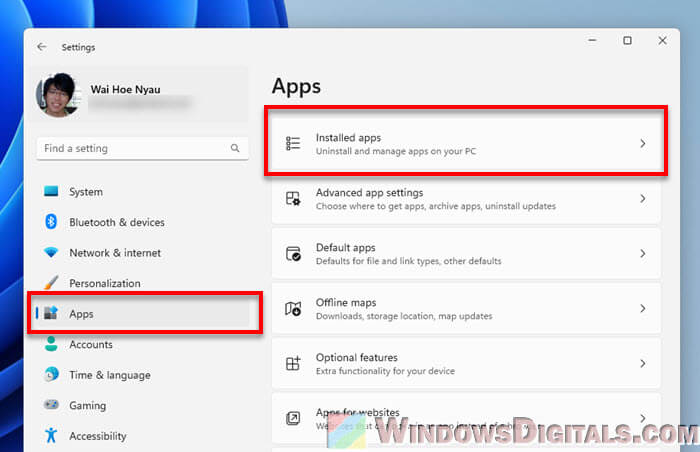Expand Apps for websites chevron
Screen dimensions: 700x452
[642, 418]
